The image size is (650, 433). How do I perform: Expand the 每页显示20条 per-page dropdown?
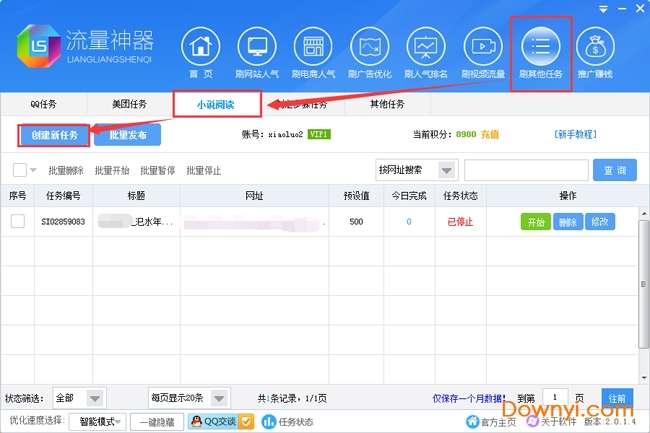coord(189,398)
